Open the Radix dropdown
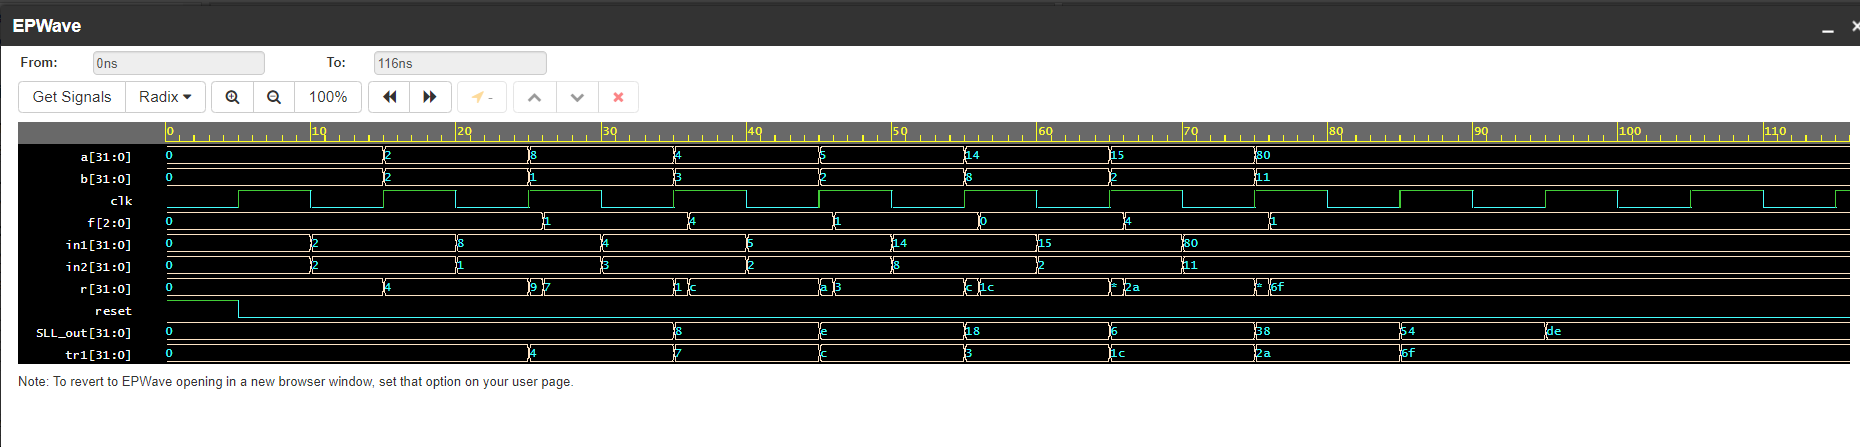 click(165, 97)
